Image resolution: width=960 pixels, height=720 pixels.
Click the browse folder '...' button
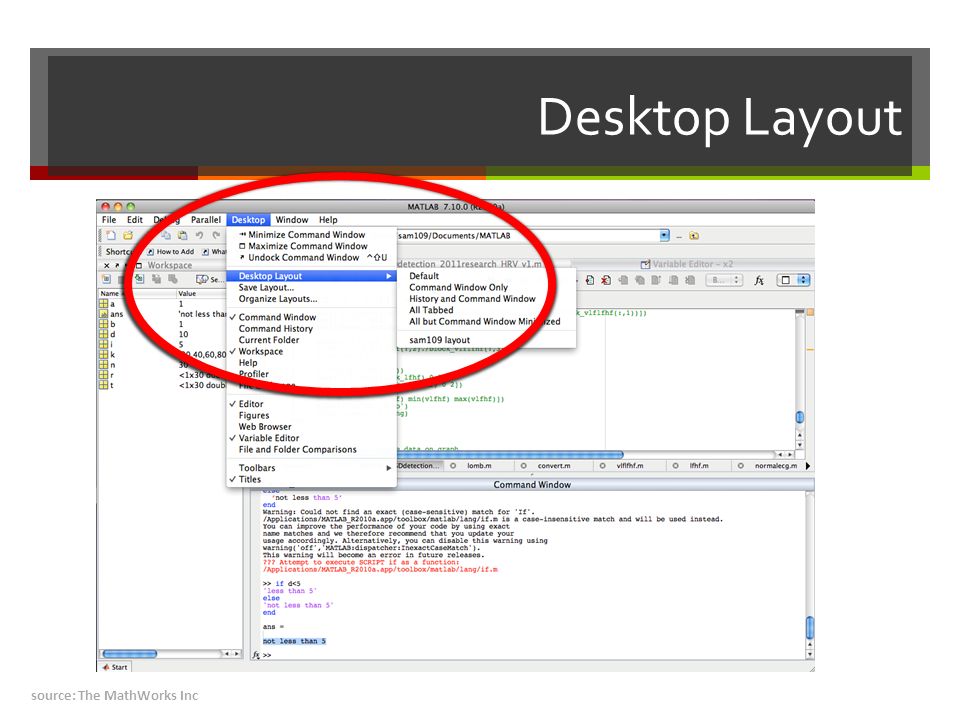(678, 236)
